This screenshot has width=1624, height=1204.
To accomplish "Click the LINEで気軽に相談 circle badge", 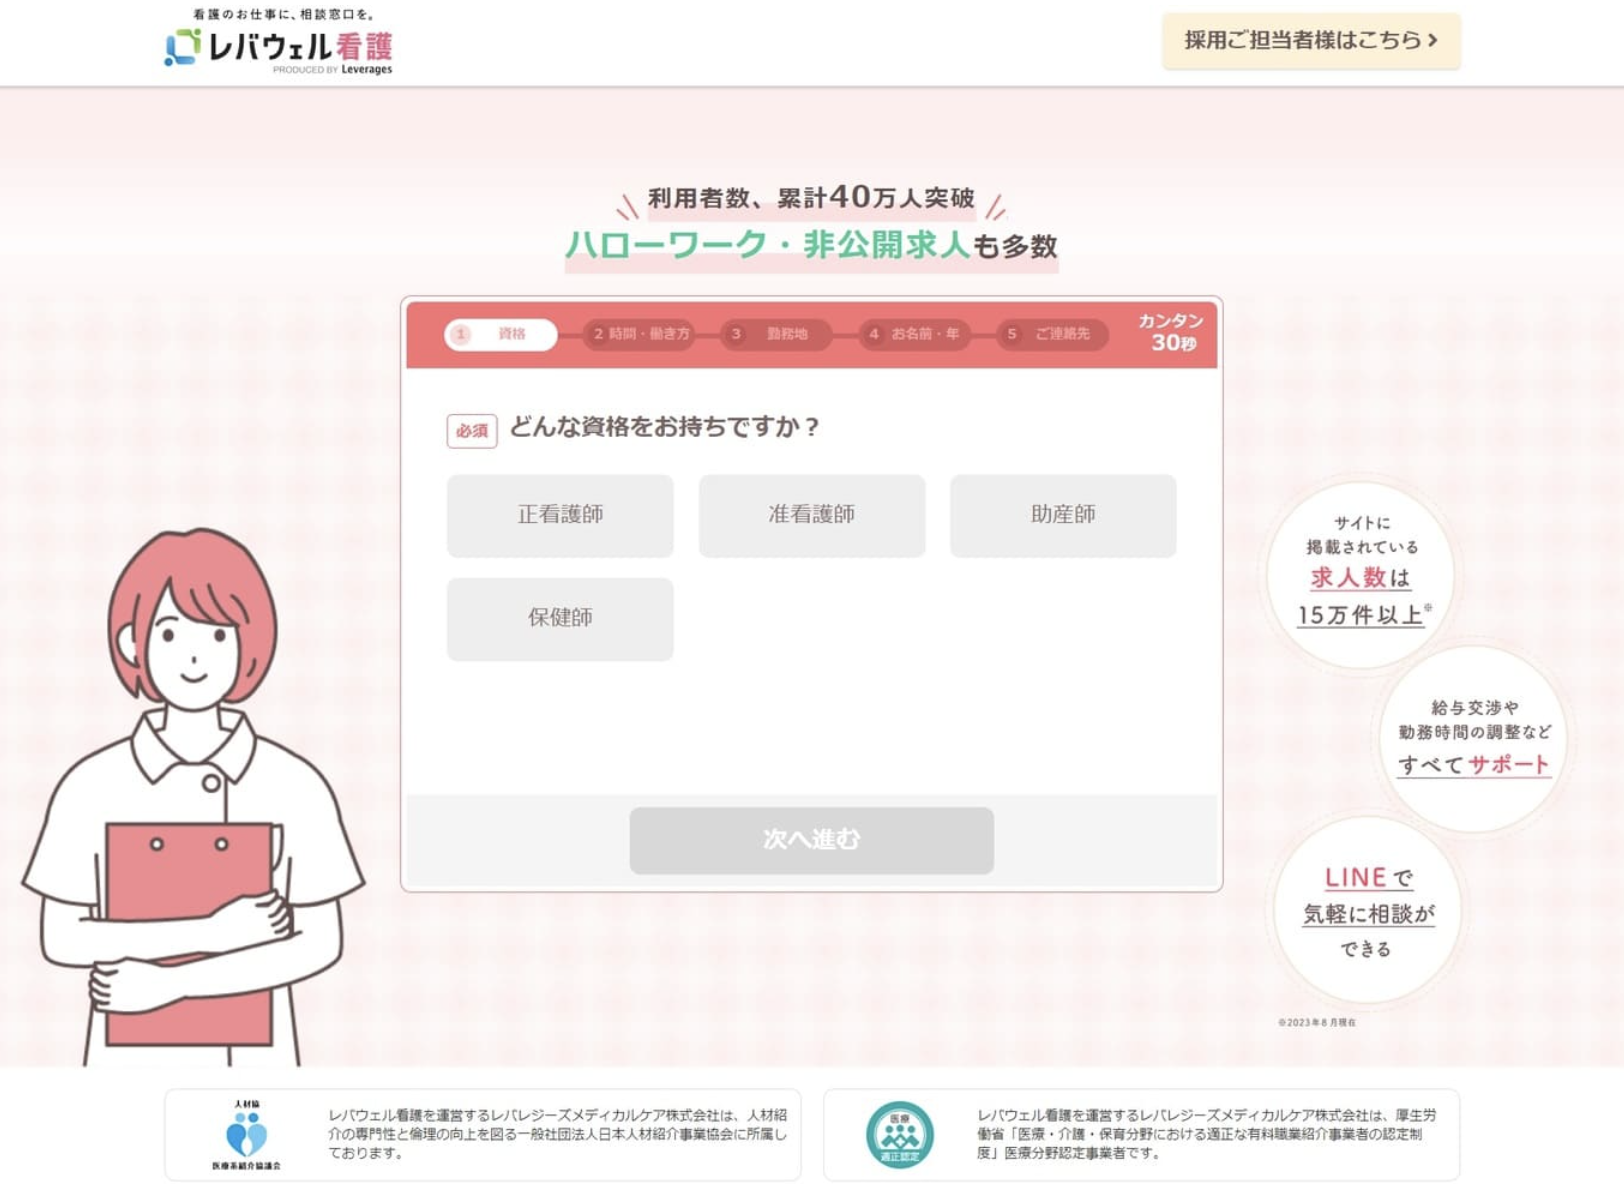I will coord(1367,910).
